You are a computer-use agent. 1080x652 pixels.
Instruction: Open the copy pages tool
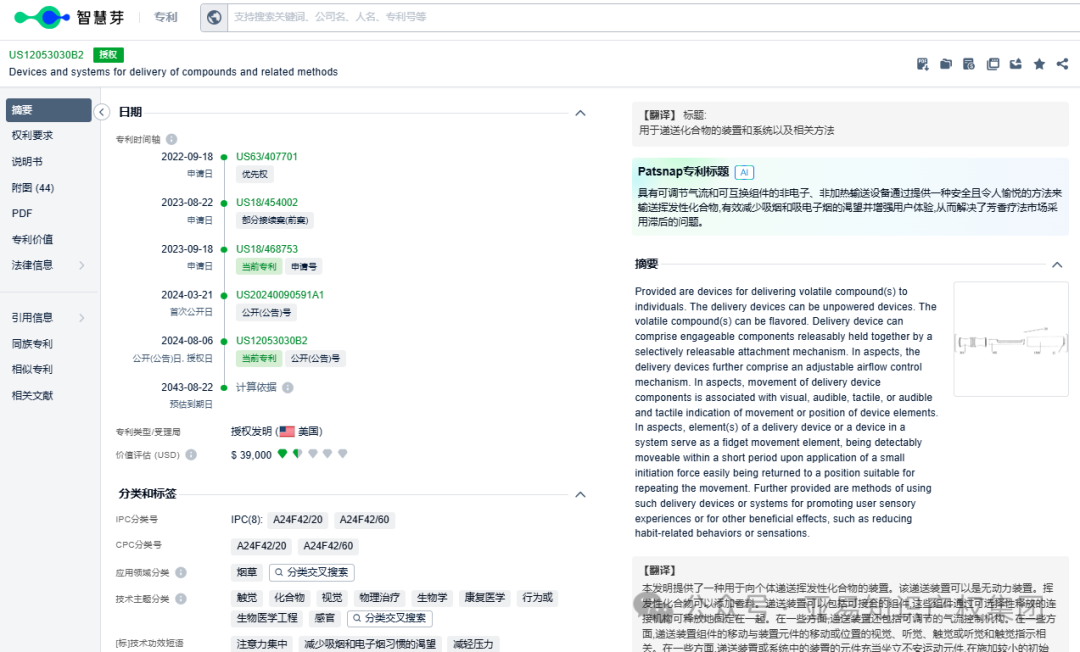point(992,63)
